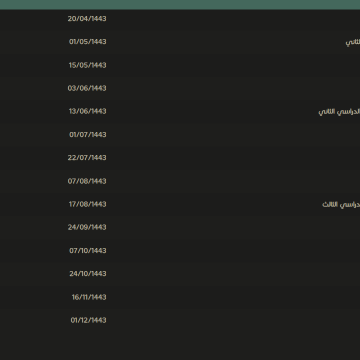Click the date 20/04/1443
The width and height of the screenshot is (360, 360).
87,19
